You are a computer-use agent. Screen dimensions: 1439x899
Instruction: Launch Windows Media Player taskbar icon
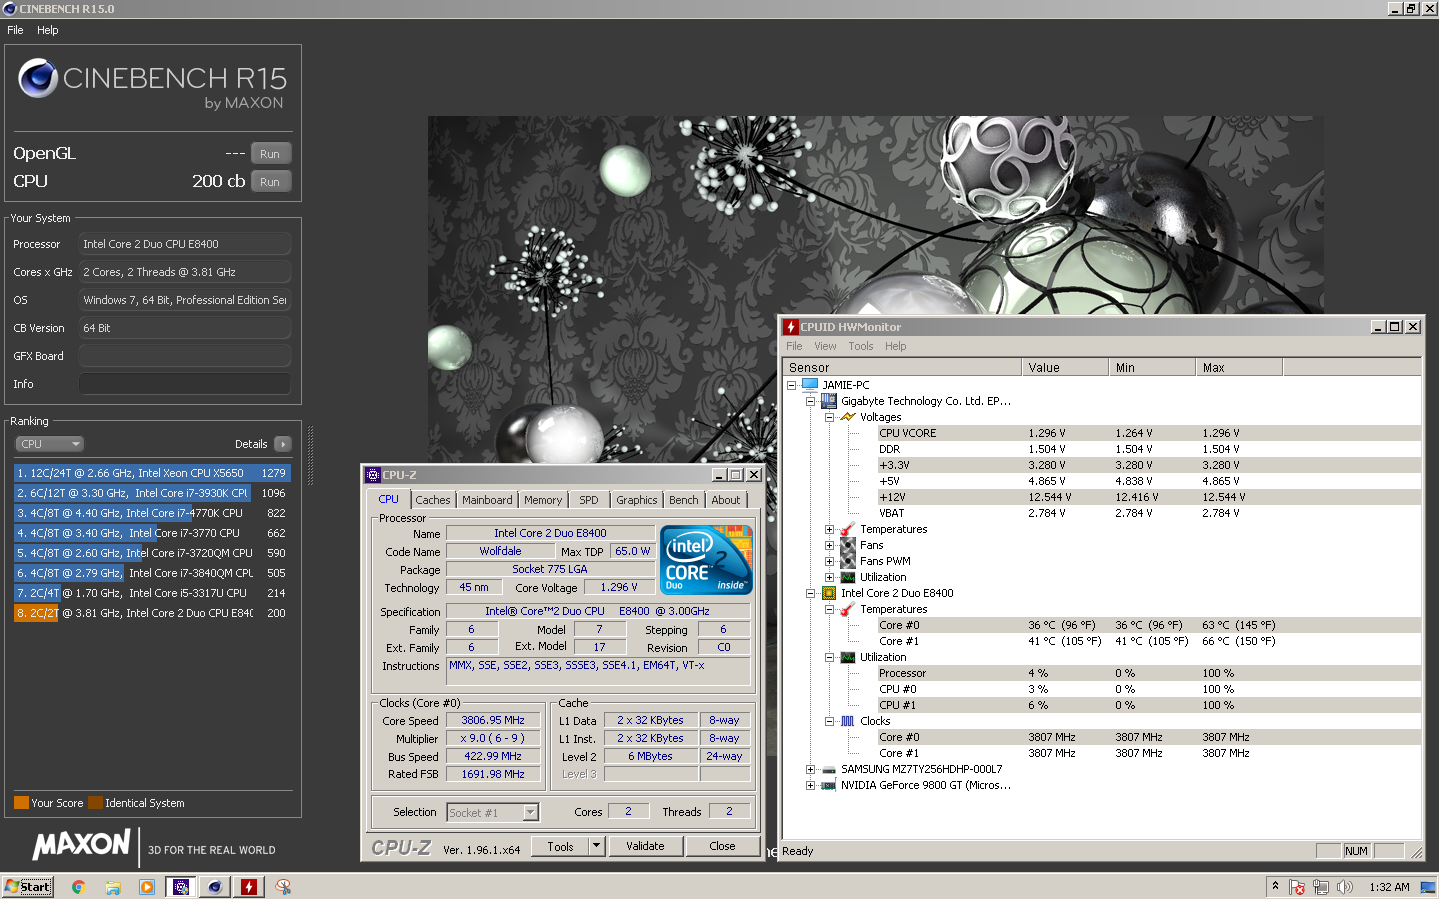click(147, 887)
